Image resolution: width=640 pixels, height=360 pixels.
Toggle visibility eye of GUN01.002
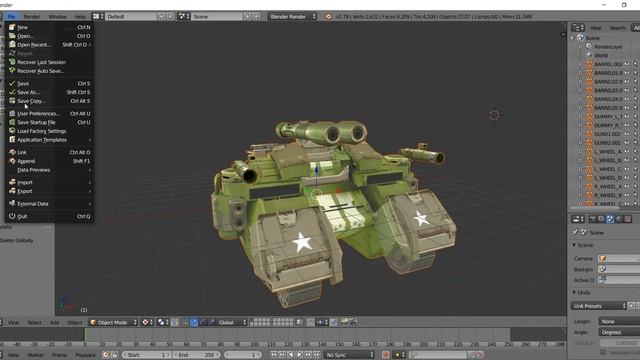pyautogui.click(x=627, y=134)
